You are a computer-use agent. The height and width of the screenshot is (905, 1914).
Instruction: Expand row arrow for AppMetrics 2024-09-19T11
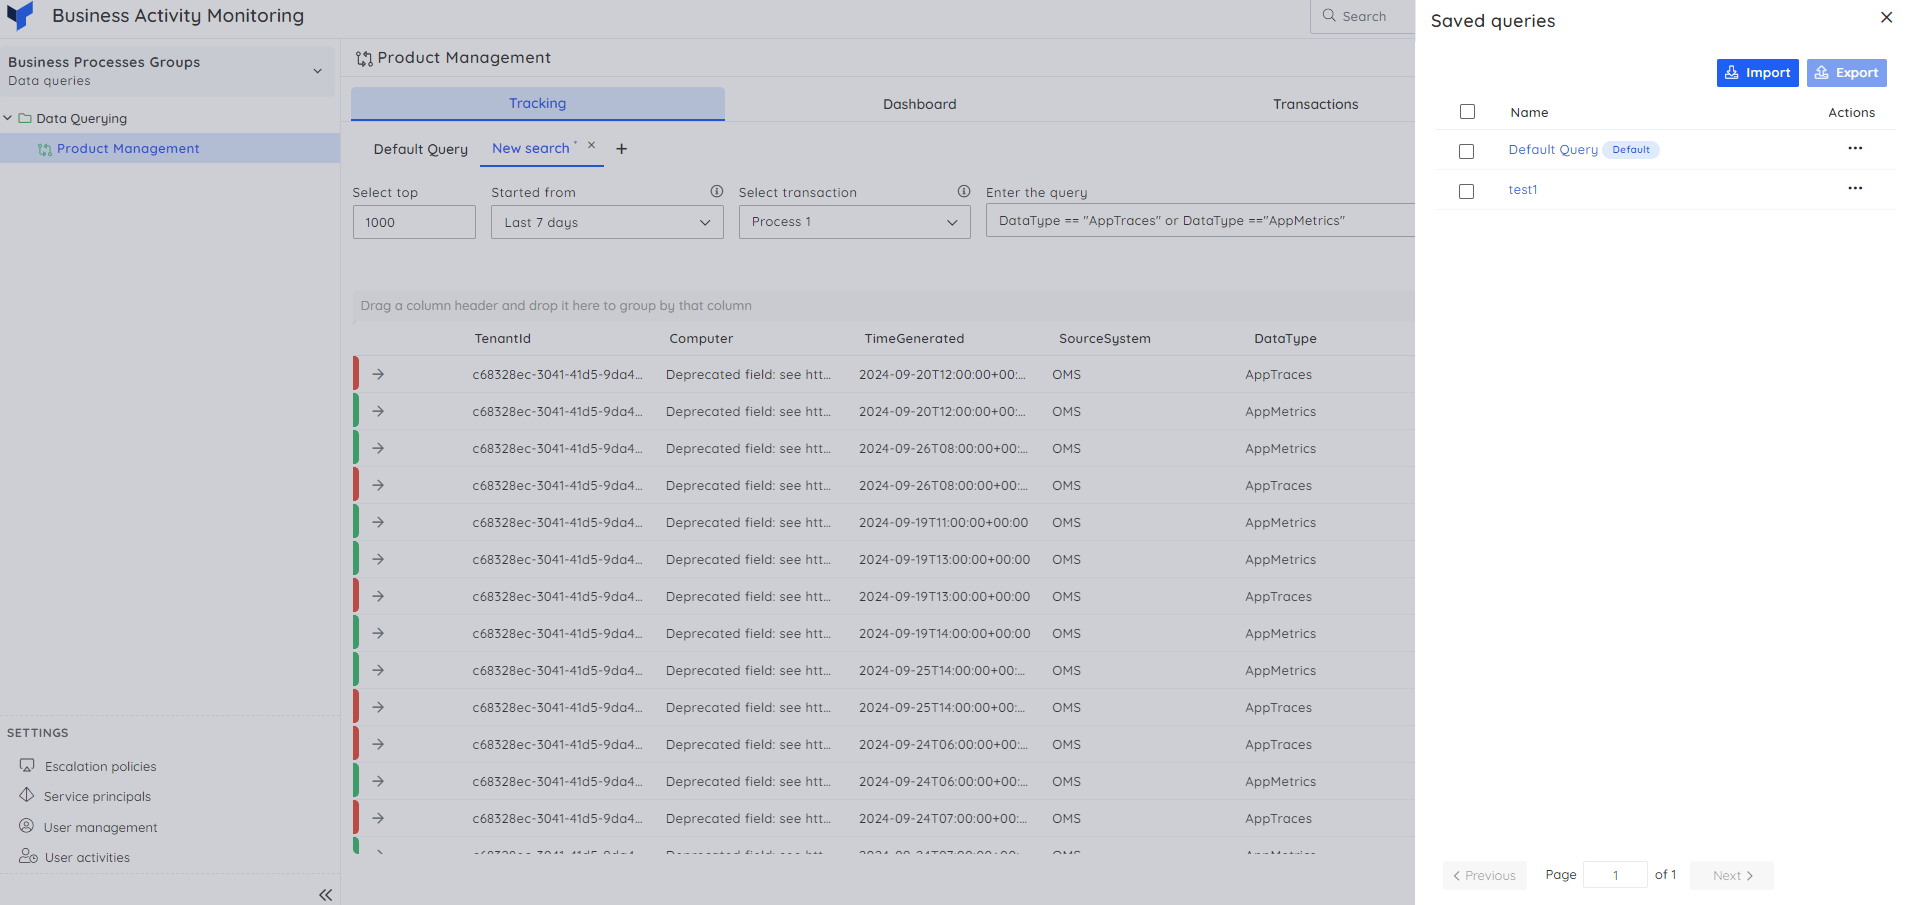click(x=378, y=522)
